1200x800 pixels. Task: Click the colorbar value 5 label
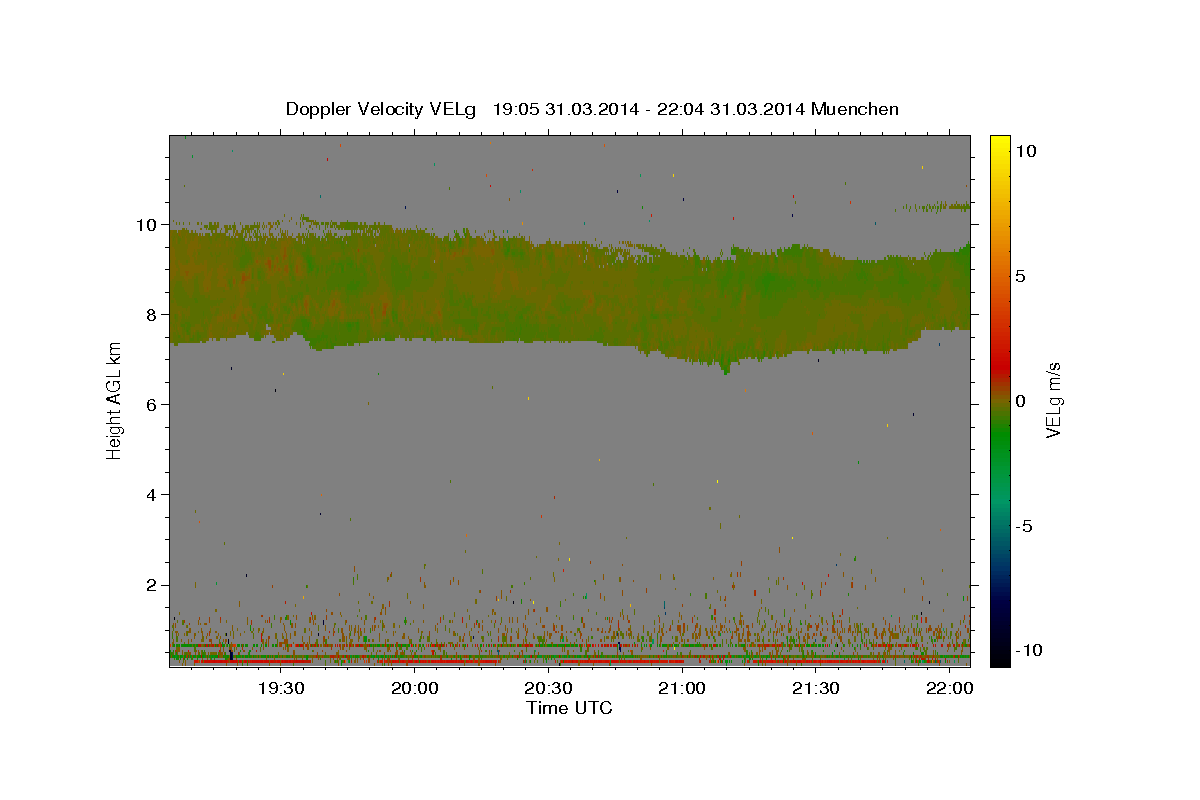tap(1021, 276)
